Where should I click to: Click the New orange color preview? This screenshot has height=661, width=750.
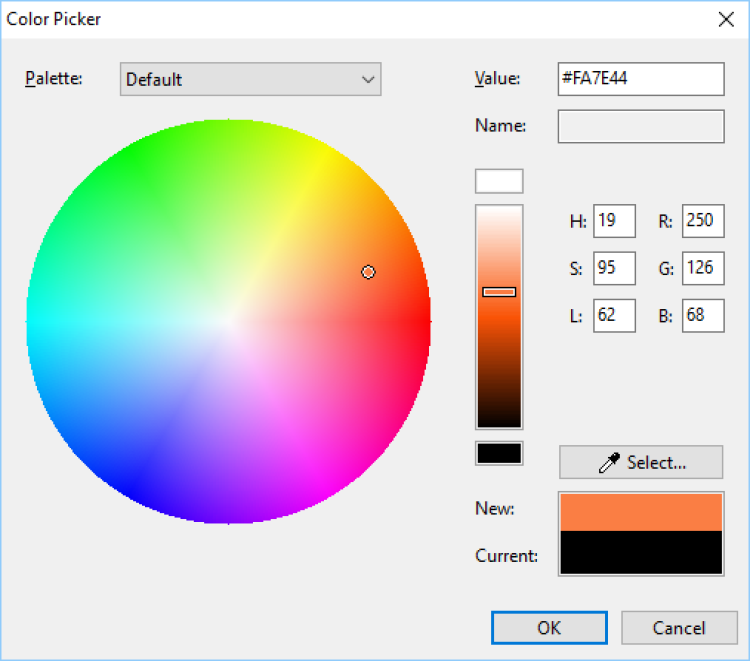[641, 512]
